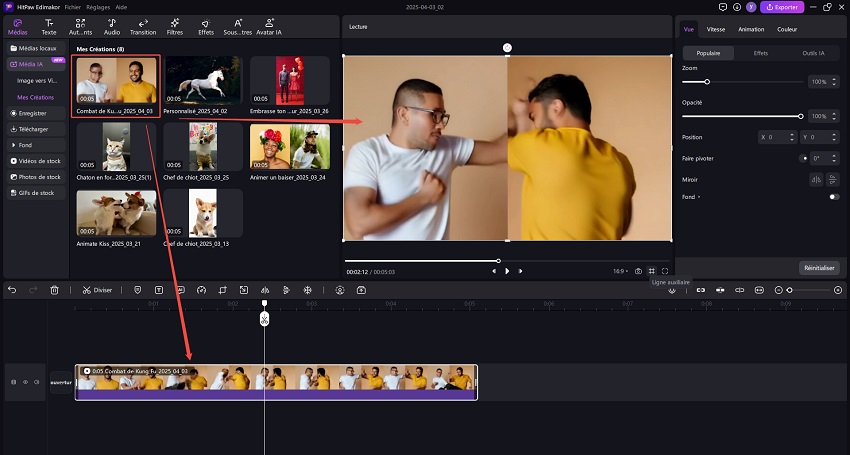Adjust Position Y stepper arrows
This screenshot has height=455, width=850.
coord(834,137)
